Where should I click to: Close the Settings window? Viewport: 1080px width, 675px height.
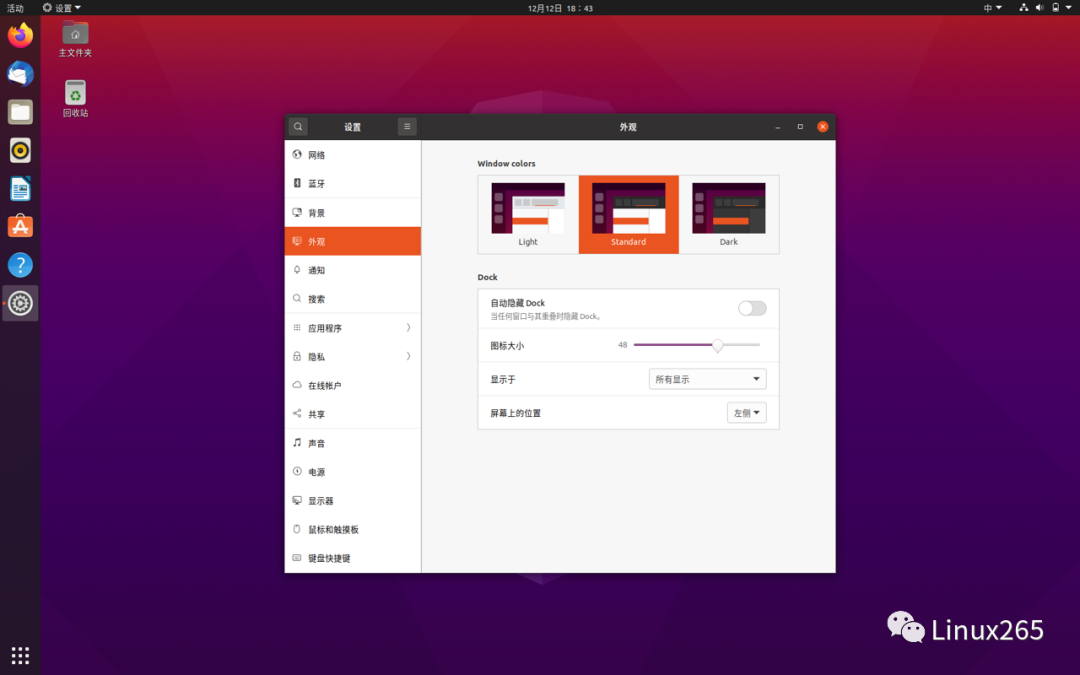(822, 127)
